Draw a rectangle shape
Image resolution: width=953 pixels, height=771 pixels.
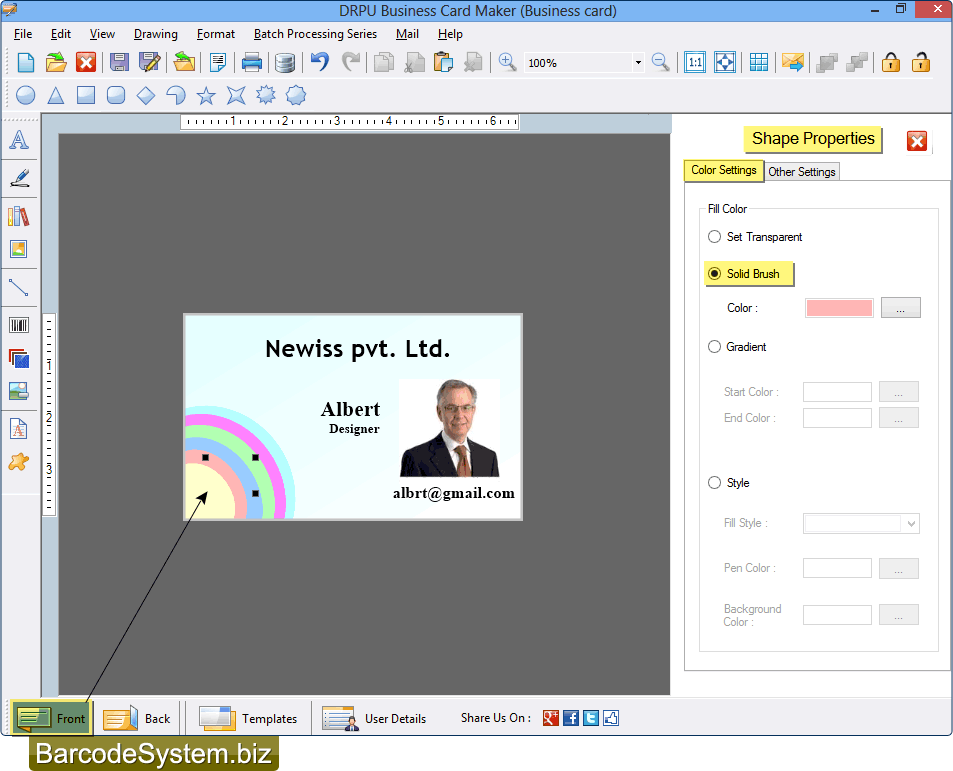(x=86, y=95)
